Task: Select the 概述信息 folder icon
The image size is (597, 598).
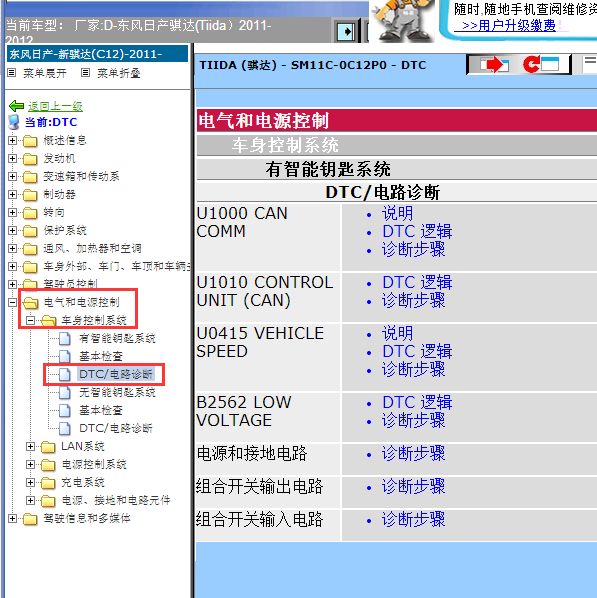Action: coord(30,141)
